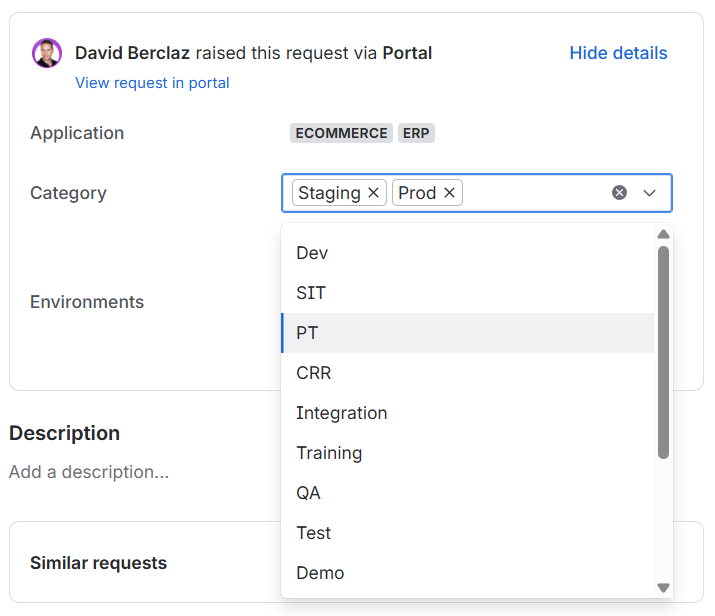Select Dev from the dropdown list
715x616 pixels.
[x=468, y=253]
